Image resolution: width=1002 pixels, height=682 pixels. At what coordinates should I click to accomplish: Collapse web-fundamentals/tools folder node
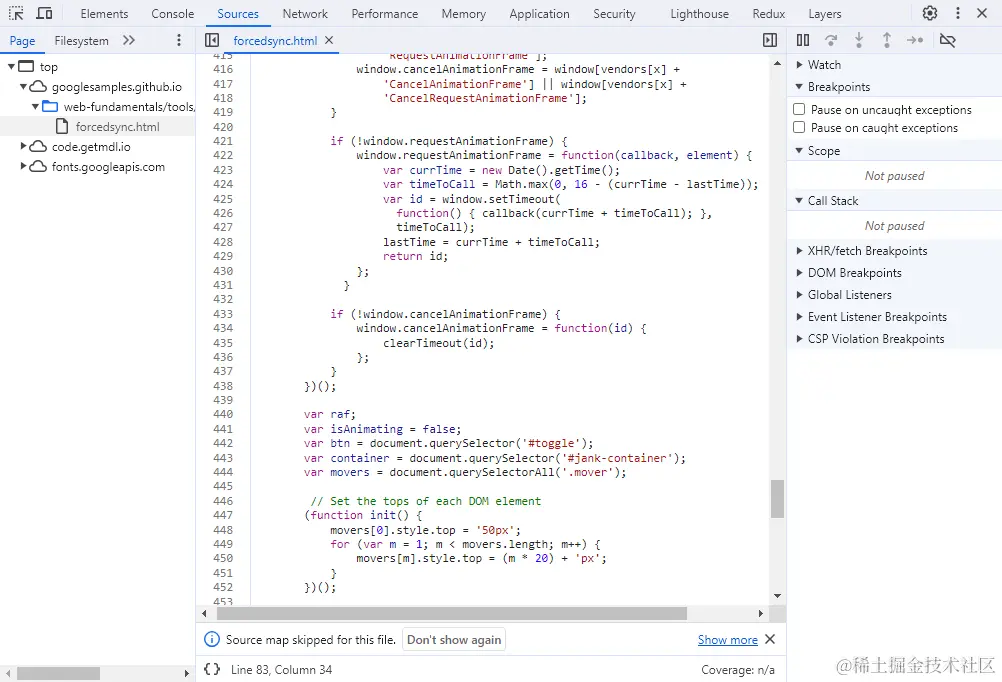coord(35,106)
